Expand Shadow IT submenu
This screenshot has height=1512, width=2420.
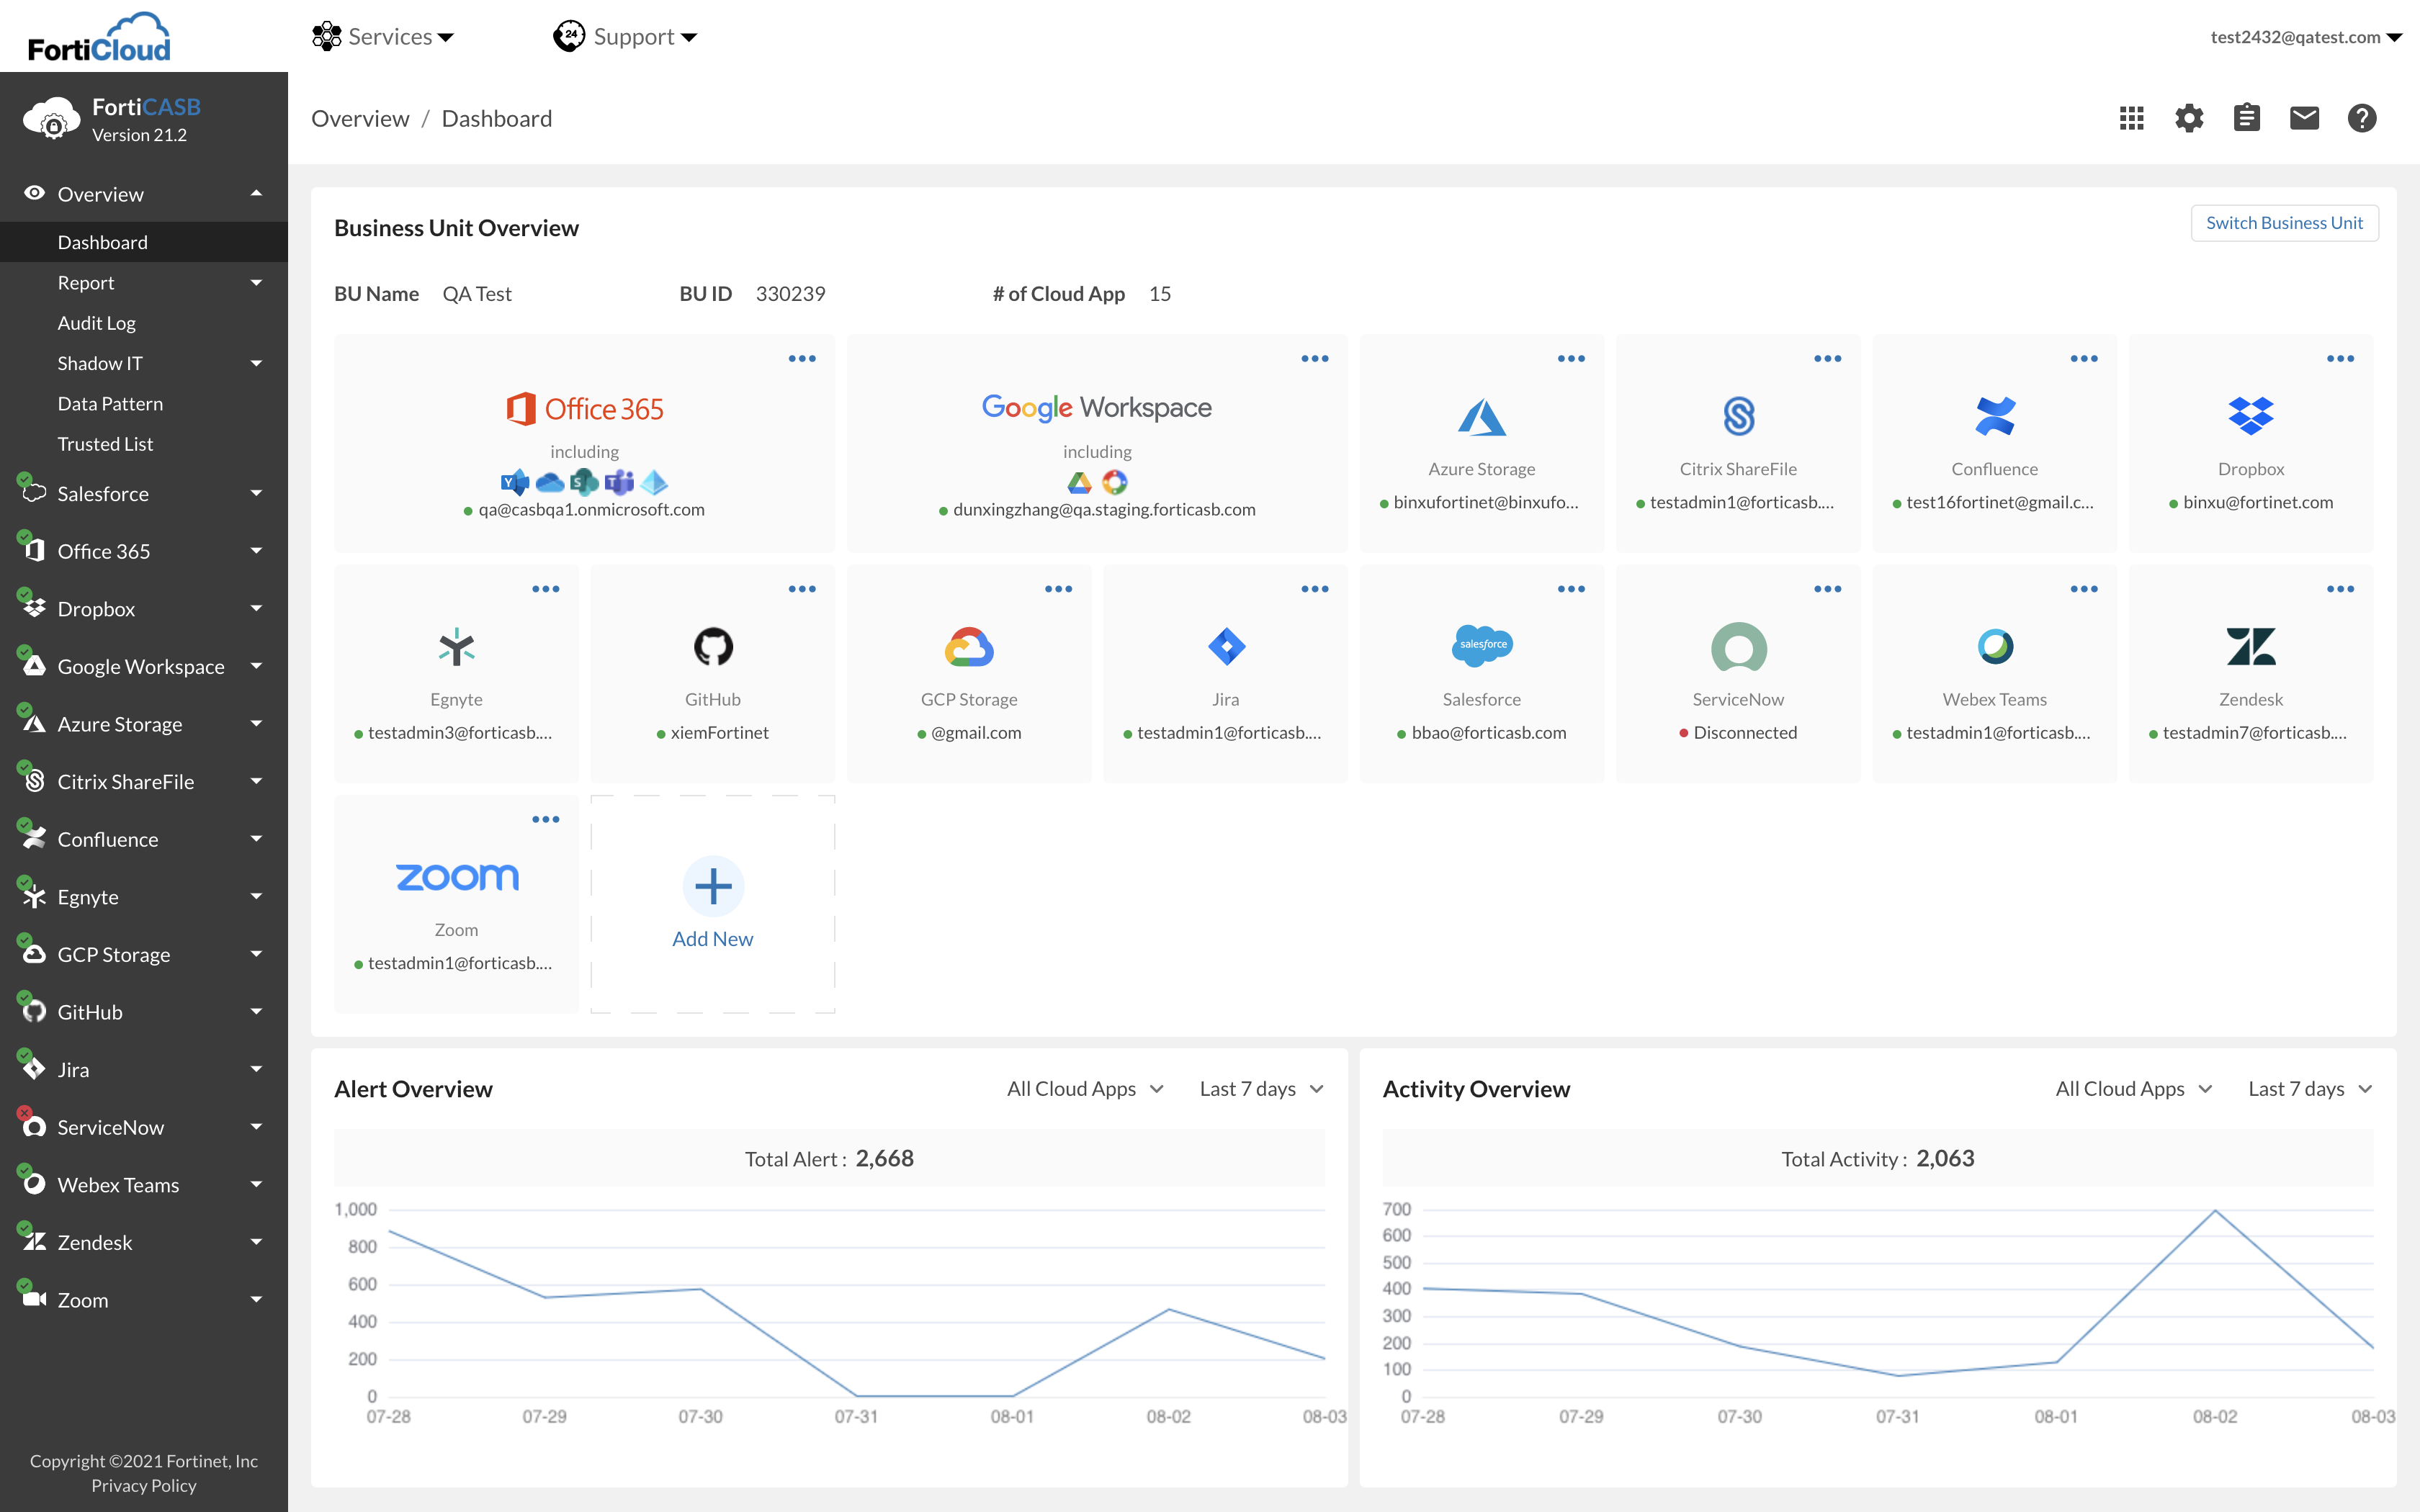pyautogui.click(x=256, y=364)
